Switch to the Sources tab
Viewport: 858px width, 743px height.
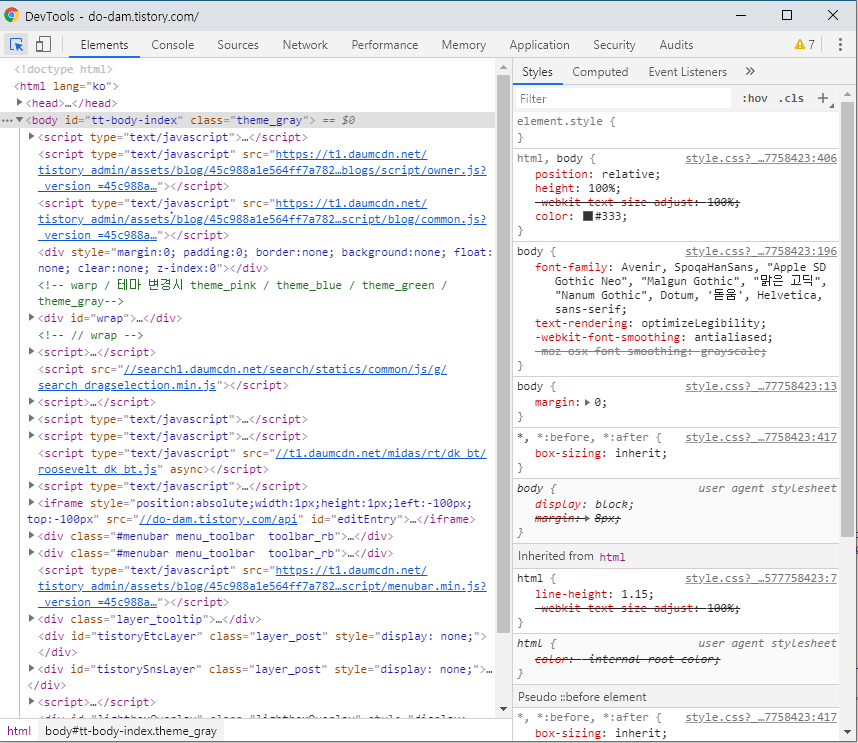237,45
